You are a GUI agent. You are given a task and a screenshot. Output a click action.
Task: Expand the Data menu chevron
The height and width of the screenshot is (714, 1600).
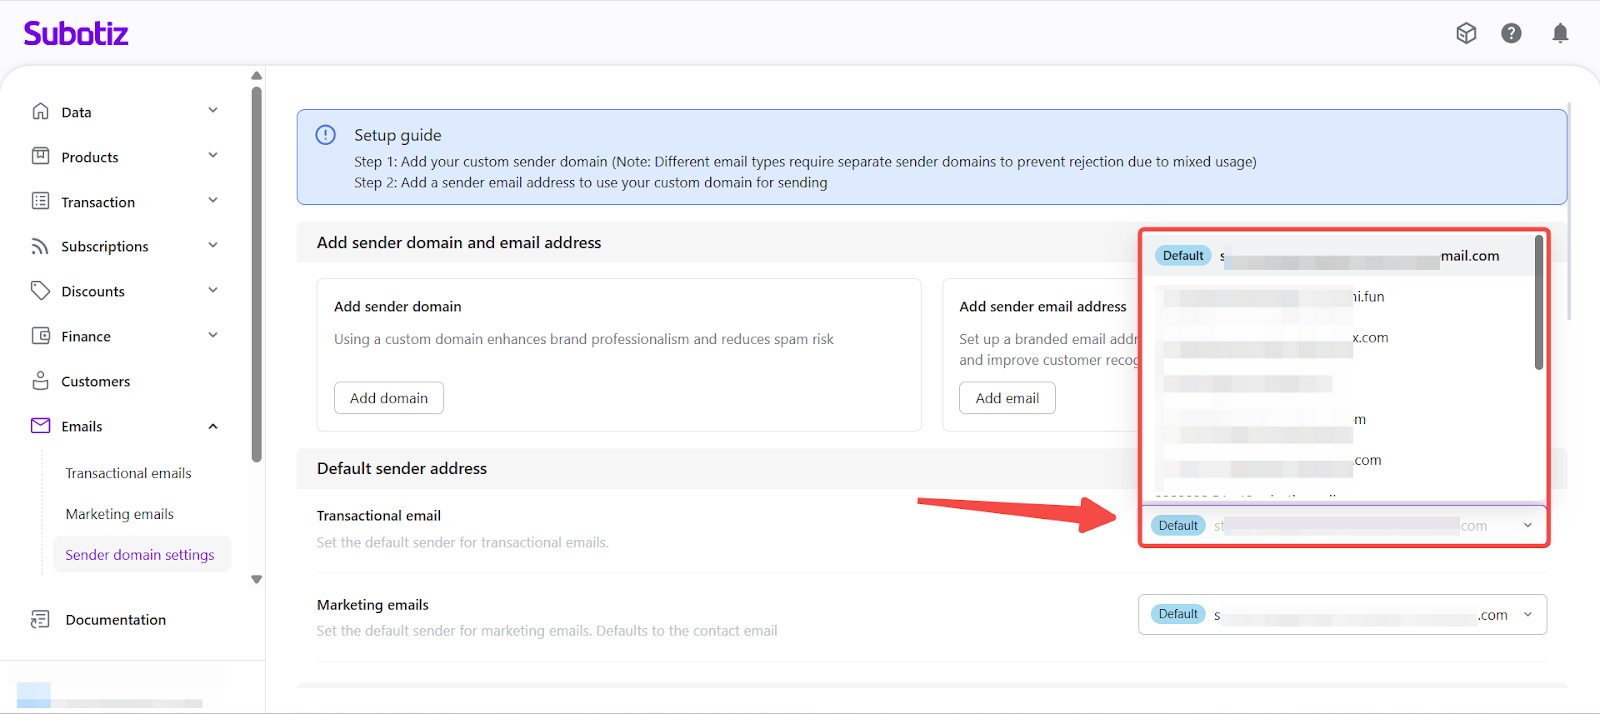pyautogui.click(x=213, y=111)
